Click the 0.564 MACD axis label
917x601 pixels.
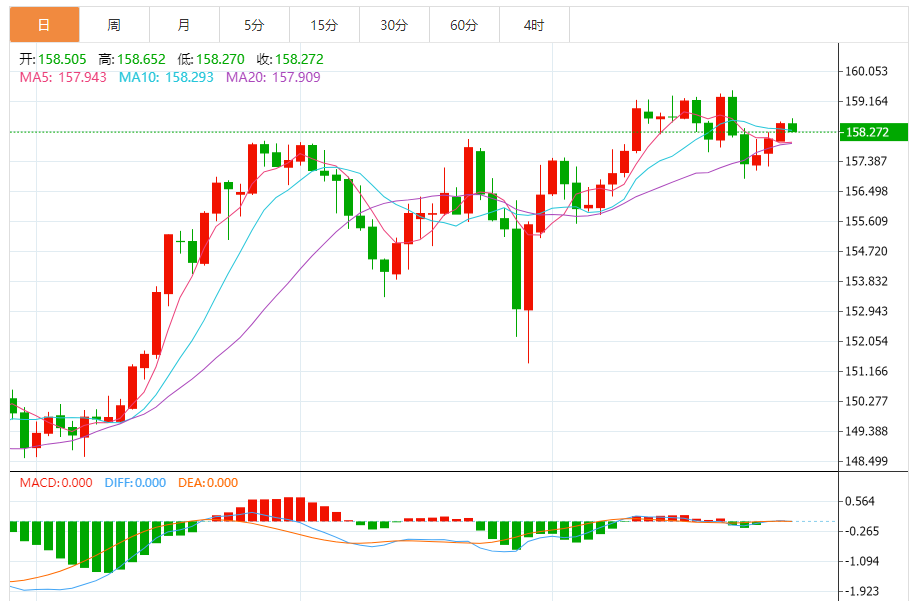(x=860, y=501)
